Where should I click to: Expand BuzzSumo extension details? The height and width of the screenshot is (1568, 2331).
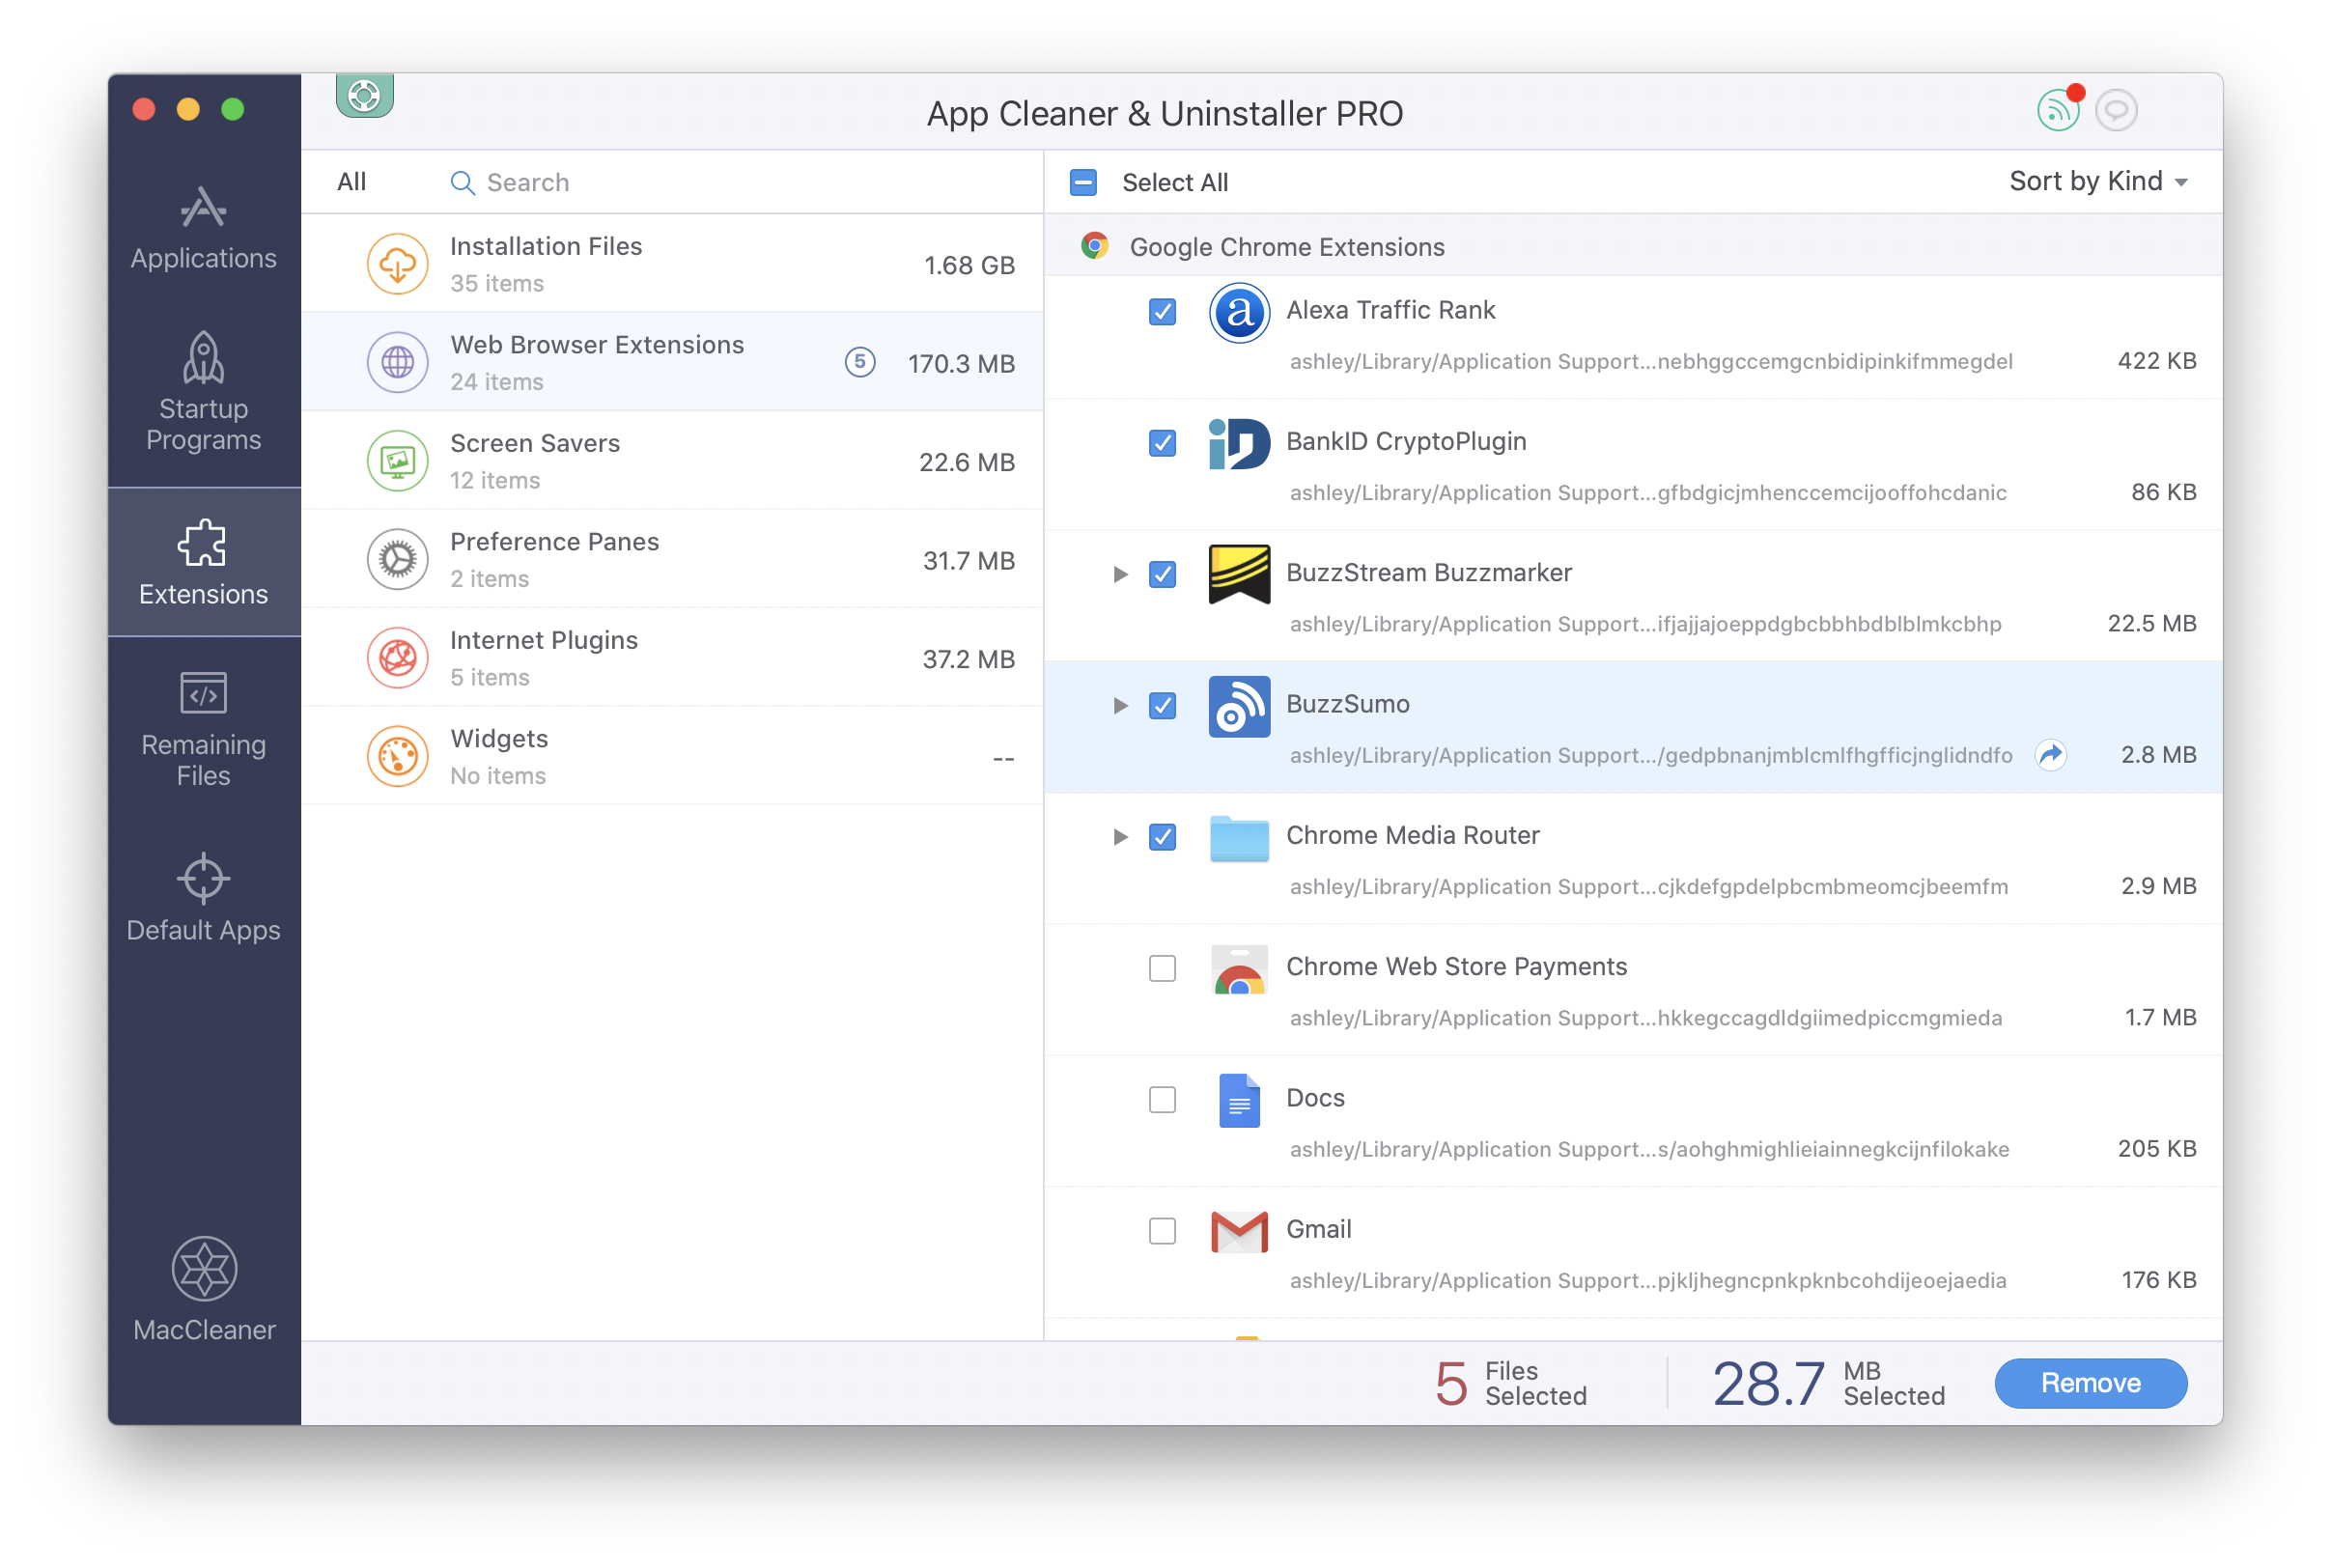coord(1114,705)
